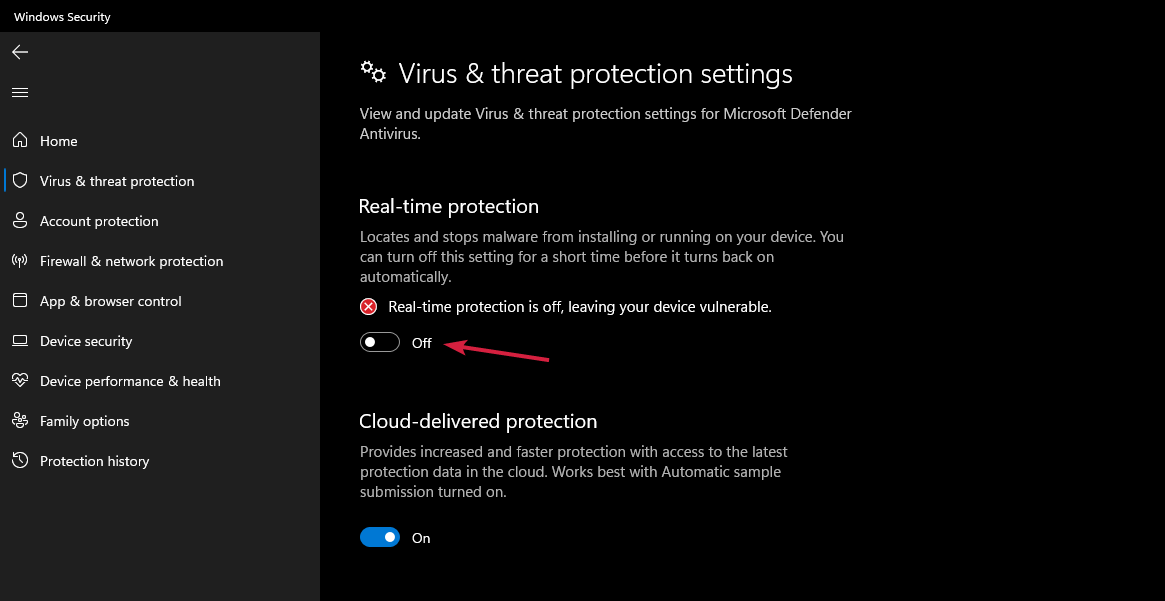Click the red error icon beside warning
The width and height of the screenshot is (1165, 601).
coord(369,307)
